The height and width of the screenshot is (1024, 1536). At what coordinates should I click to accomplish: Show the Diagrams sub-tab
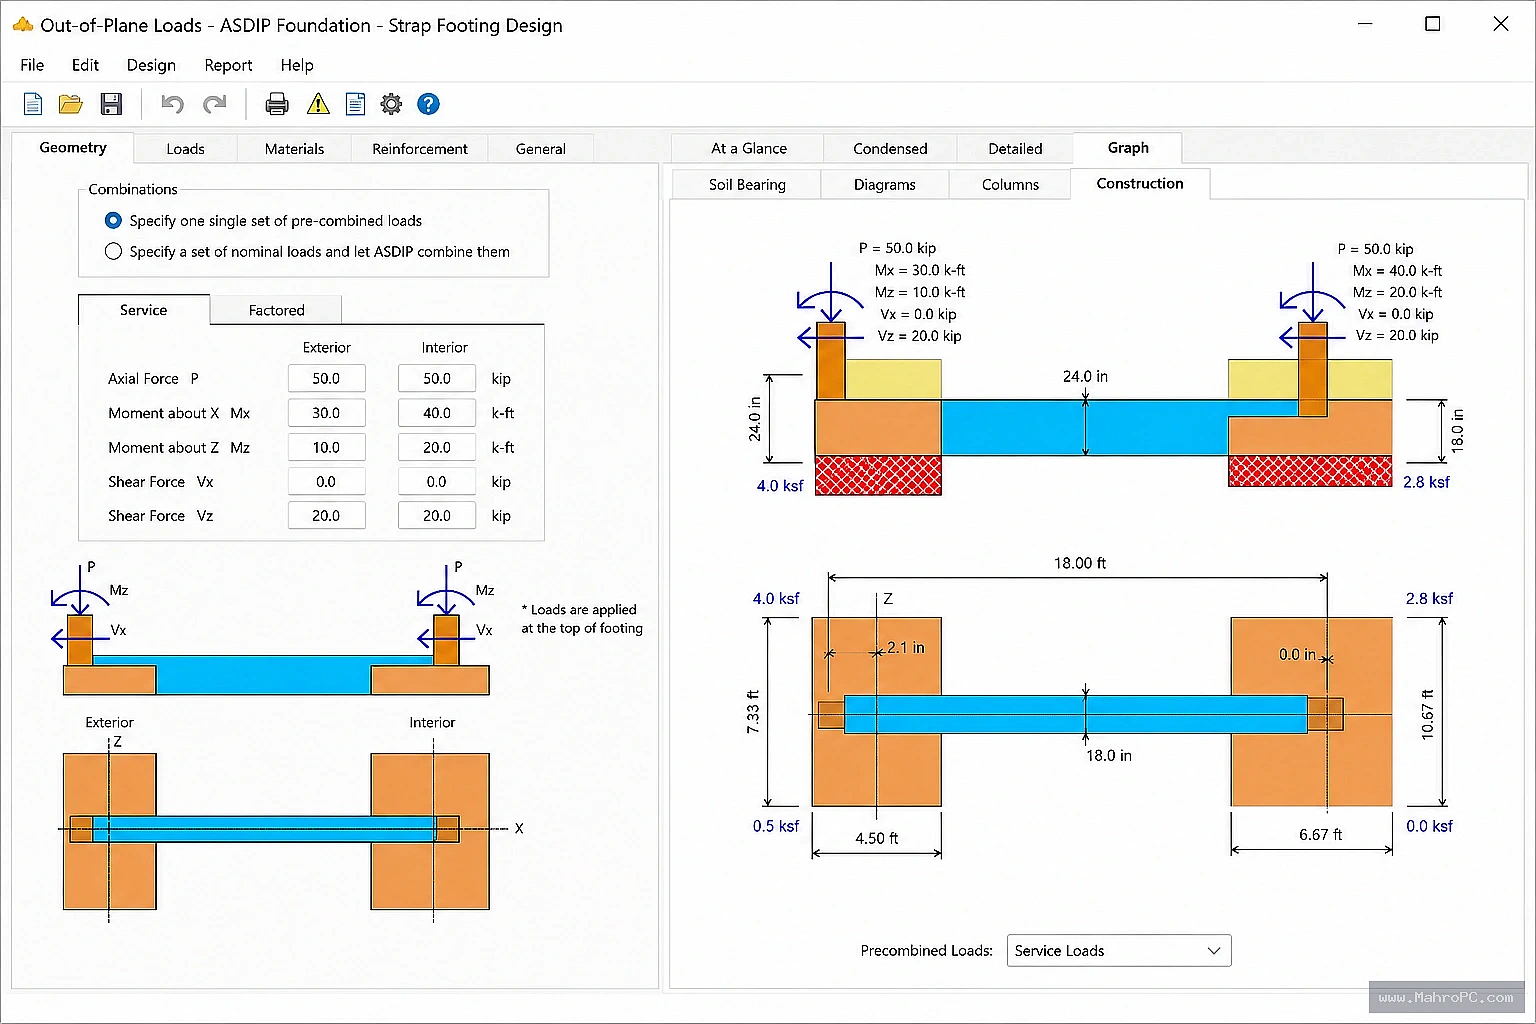pyautogui.click(x=884, y=184)
